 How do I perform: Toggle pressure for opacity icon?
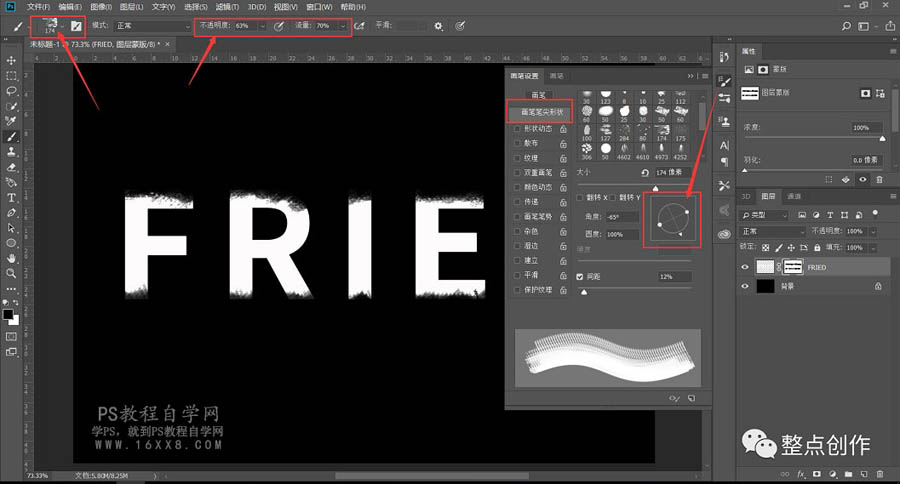tap(279, 26)
